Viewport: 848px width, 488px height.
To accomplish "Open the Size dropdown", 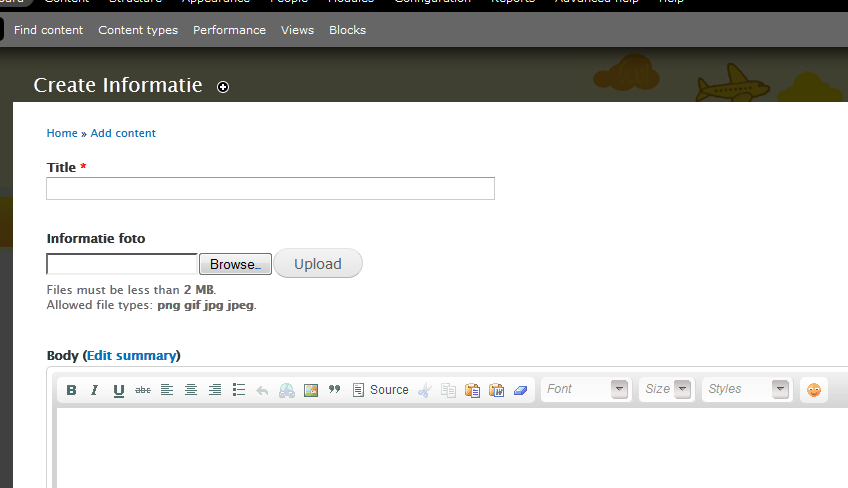I will point(667,389).
